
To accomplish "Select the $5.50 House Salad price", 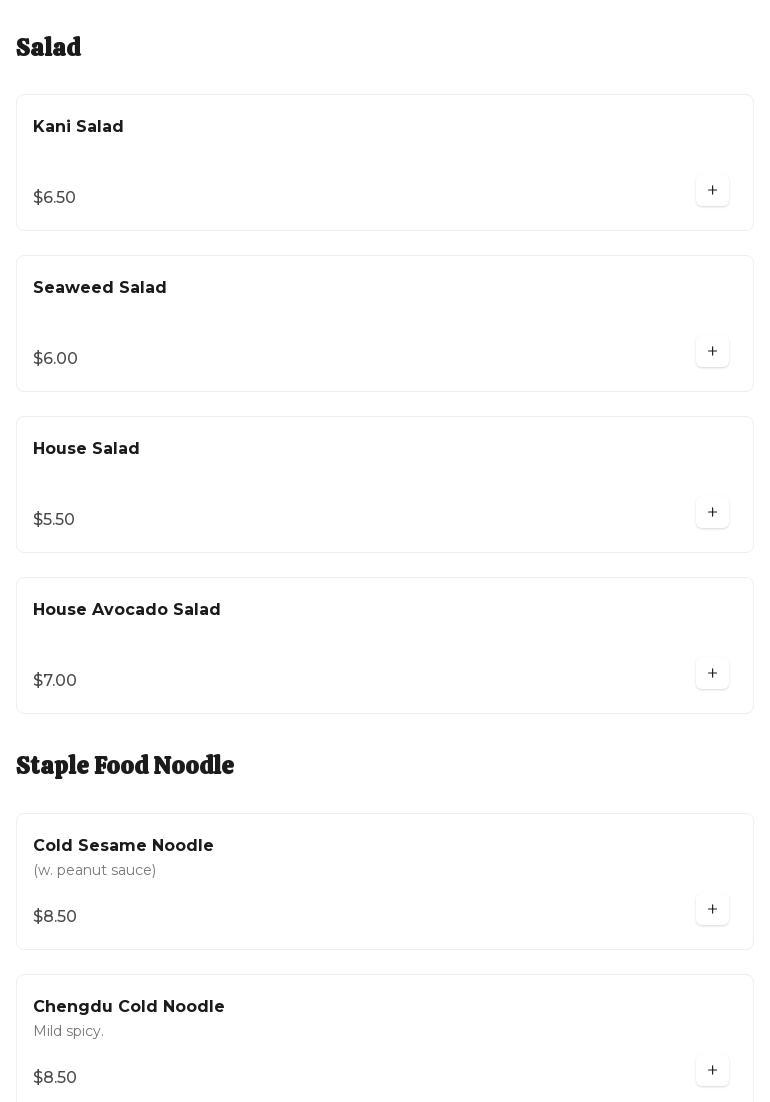I will (x=54, y=520).
